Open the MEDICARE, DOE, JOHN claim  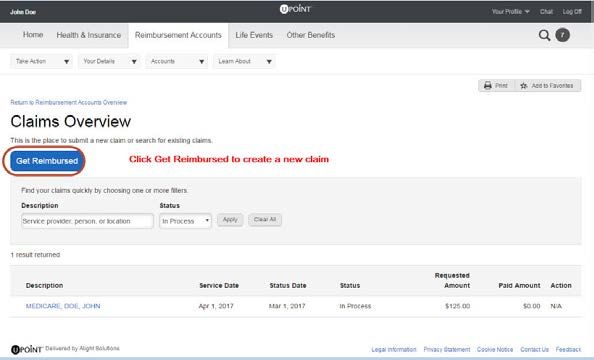click(63, 306)
